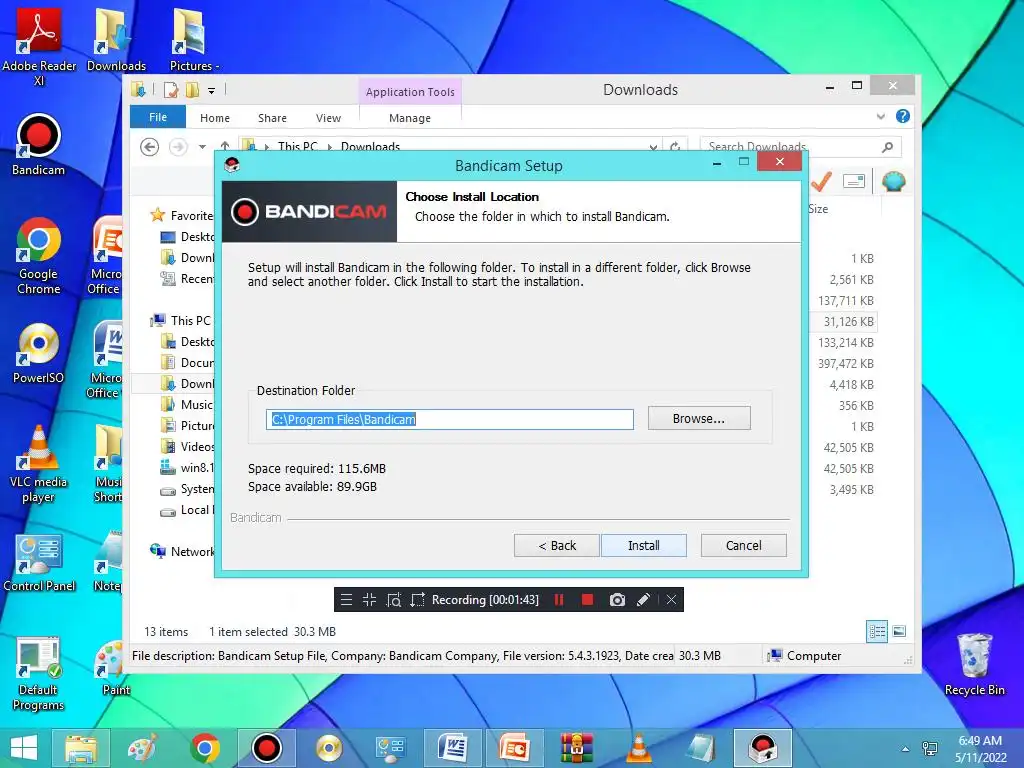Refresh the Downloads folder
This screenshot has height=768, width=1024.
pyautogui.click(x=675, y=146)
